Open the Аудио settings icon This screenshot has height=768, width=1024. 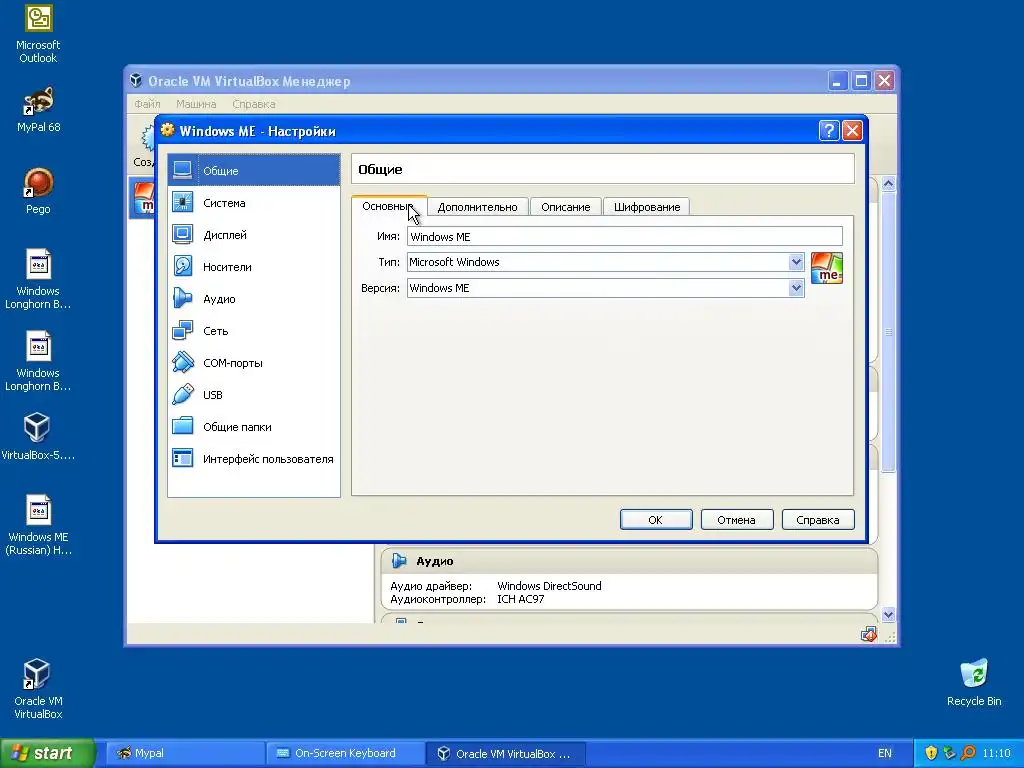click(x=183, y=298)
